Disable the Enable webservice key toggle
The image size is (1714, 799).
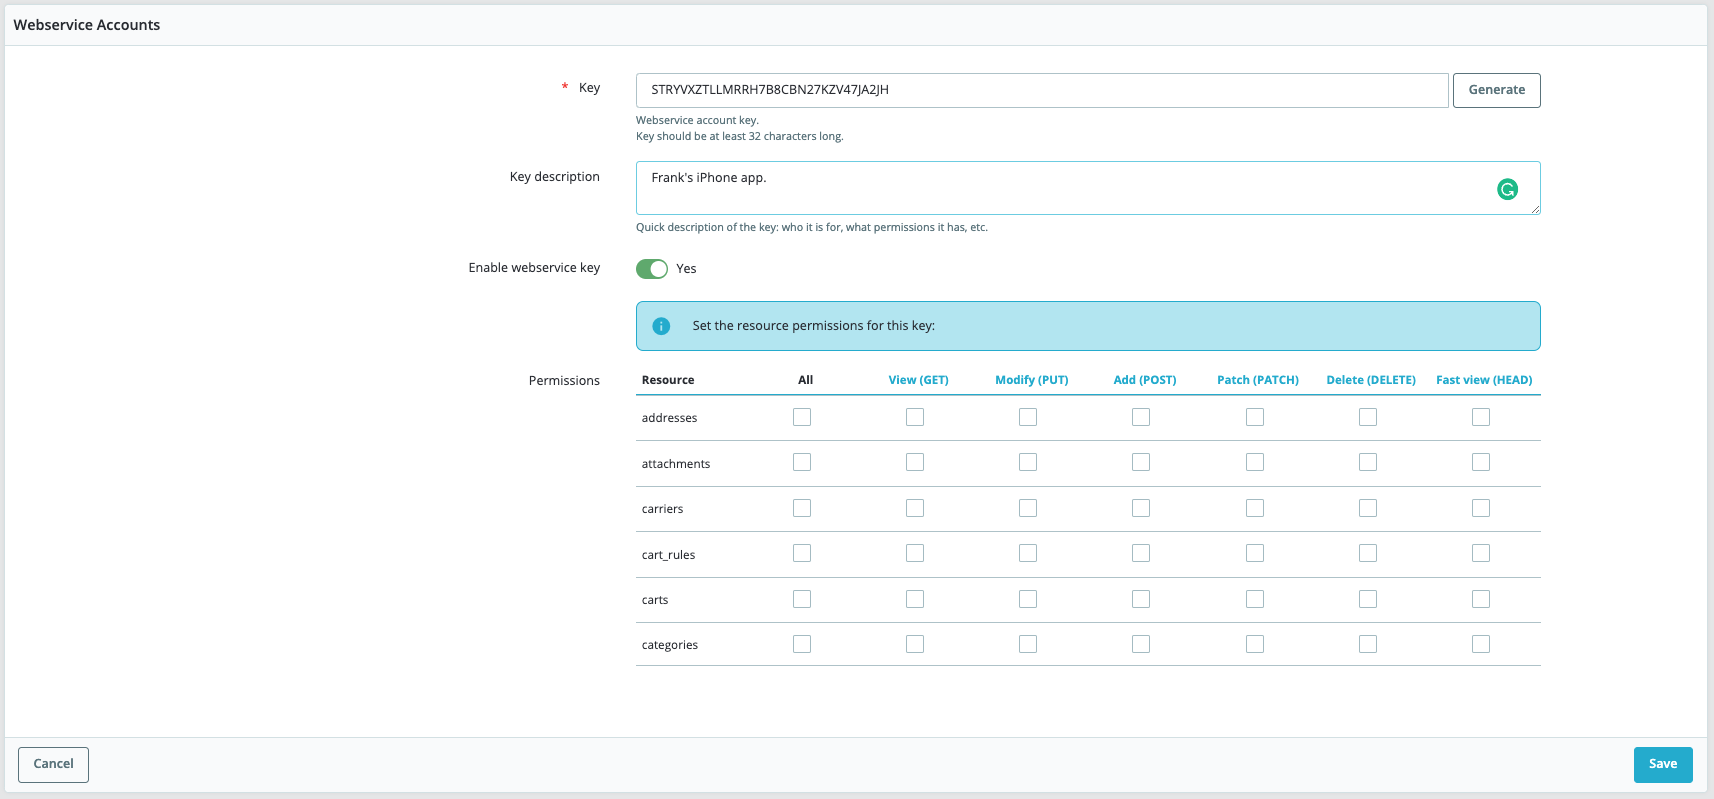coord(652,269)
